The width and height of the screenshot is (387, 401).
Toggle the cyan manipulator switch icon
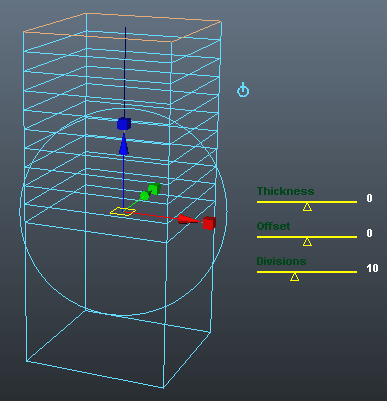point(243,90)
